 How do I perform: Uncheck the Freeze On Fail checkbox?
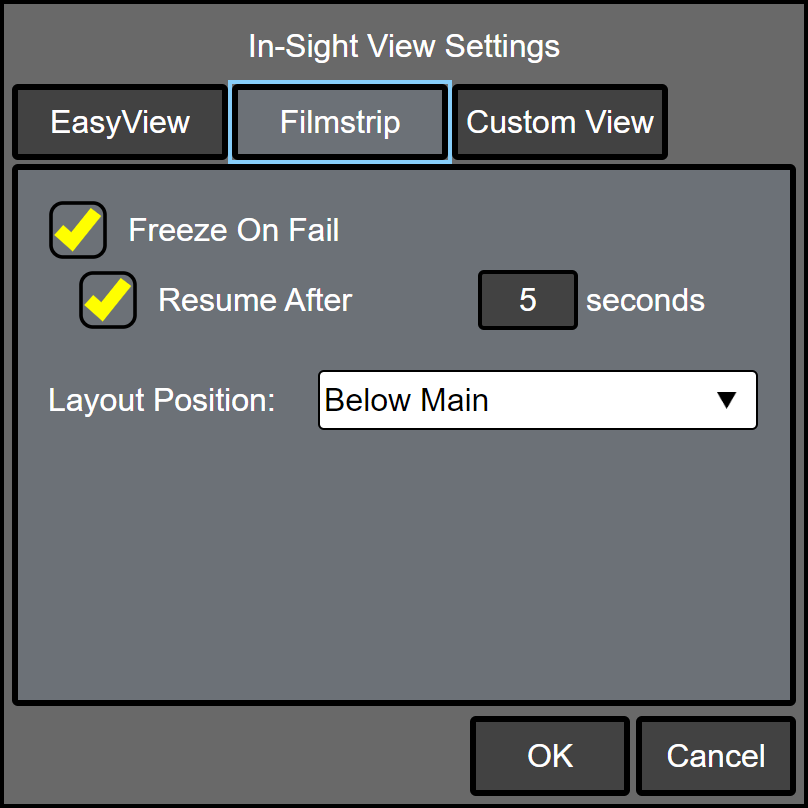tap(78, 231)
